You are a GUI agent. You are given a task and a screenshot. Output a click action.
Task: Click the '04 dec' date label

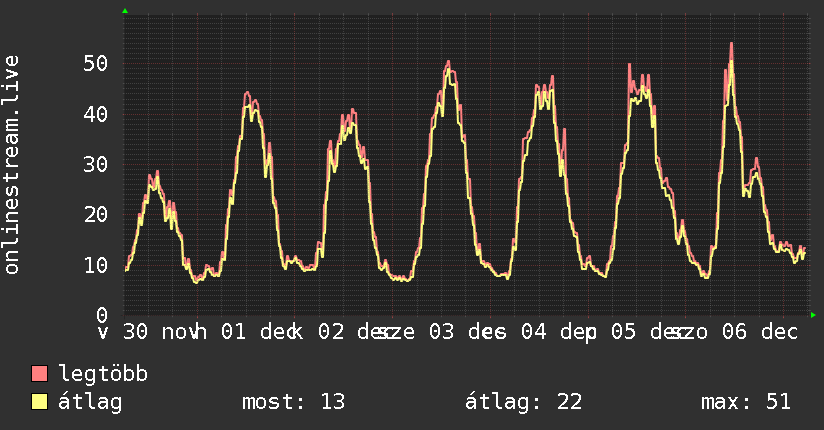(558, 332)
